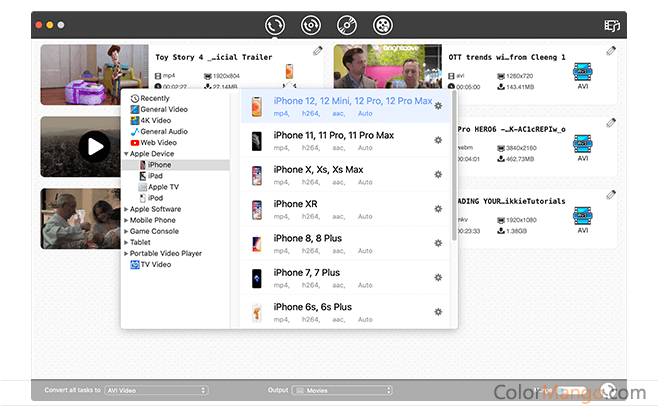
Task: Click the preset list vertical scrollbar
Action: [x=454, y=167]
